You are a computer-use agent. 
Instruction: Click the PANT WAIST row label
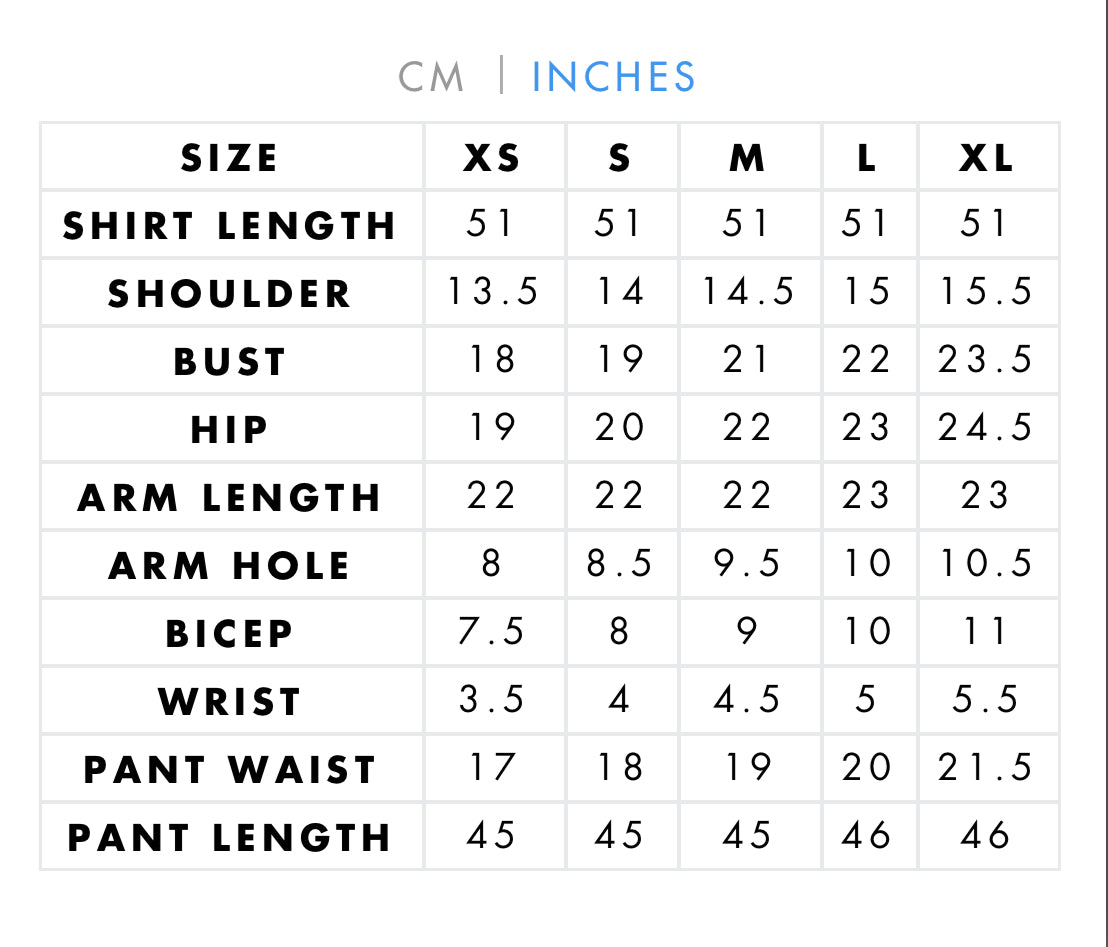point(230,769)
